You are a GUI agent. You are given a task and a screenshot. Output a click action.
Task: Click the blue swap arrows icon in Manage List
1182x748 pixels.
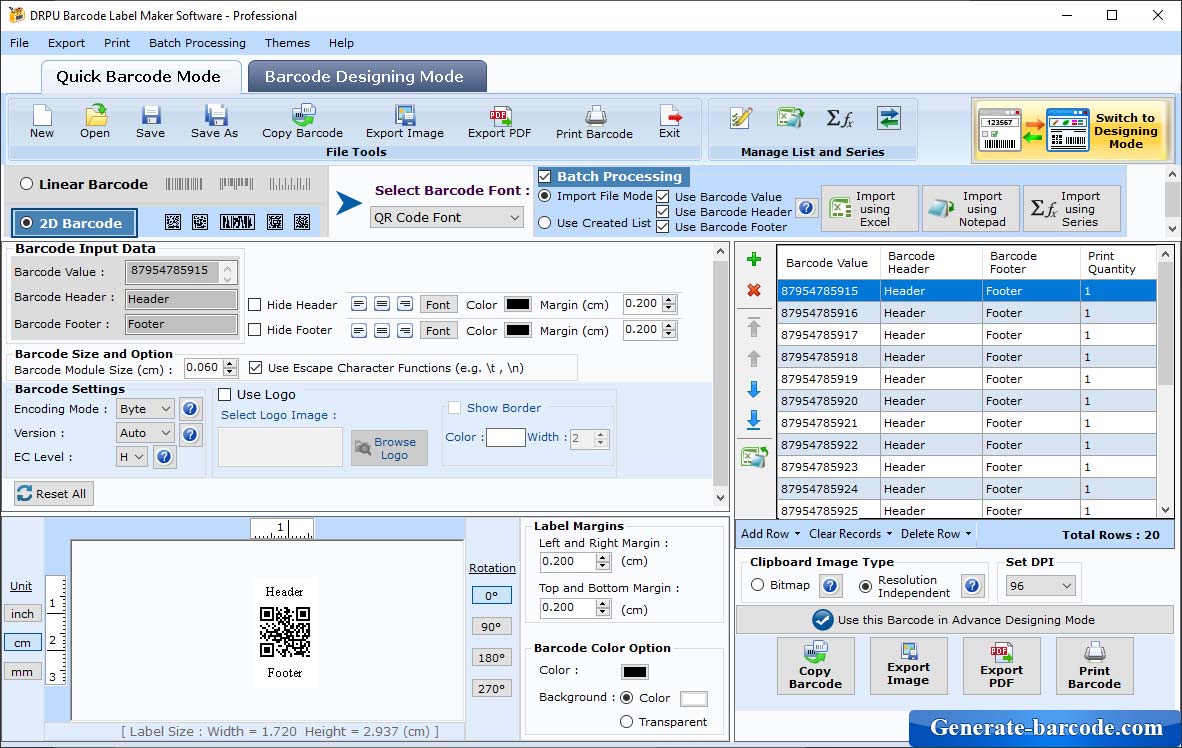point(889,118)
